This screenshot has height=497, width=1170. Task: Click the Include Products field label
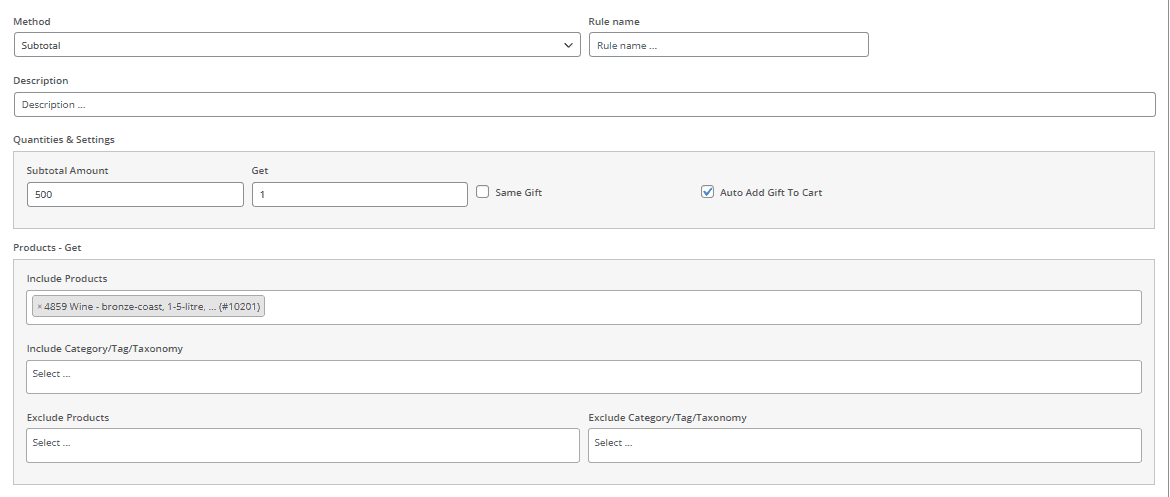[x=67, y=278]
